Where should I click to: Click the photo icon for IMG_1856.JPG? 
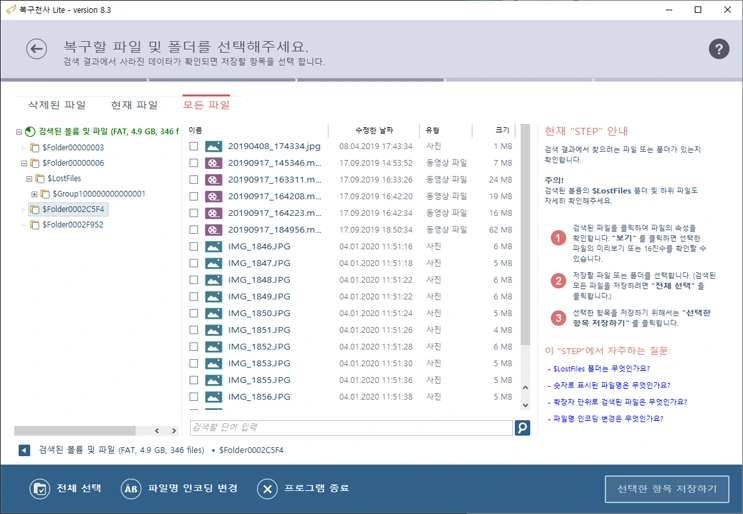point(214,397)
